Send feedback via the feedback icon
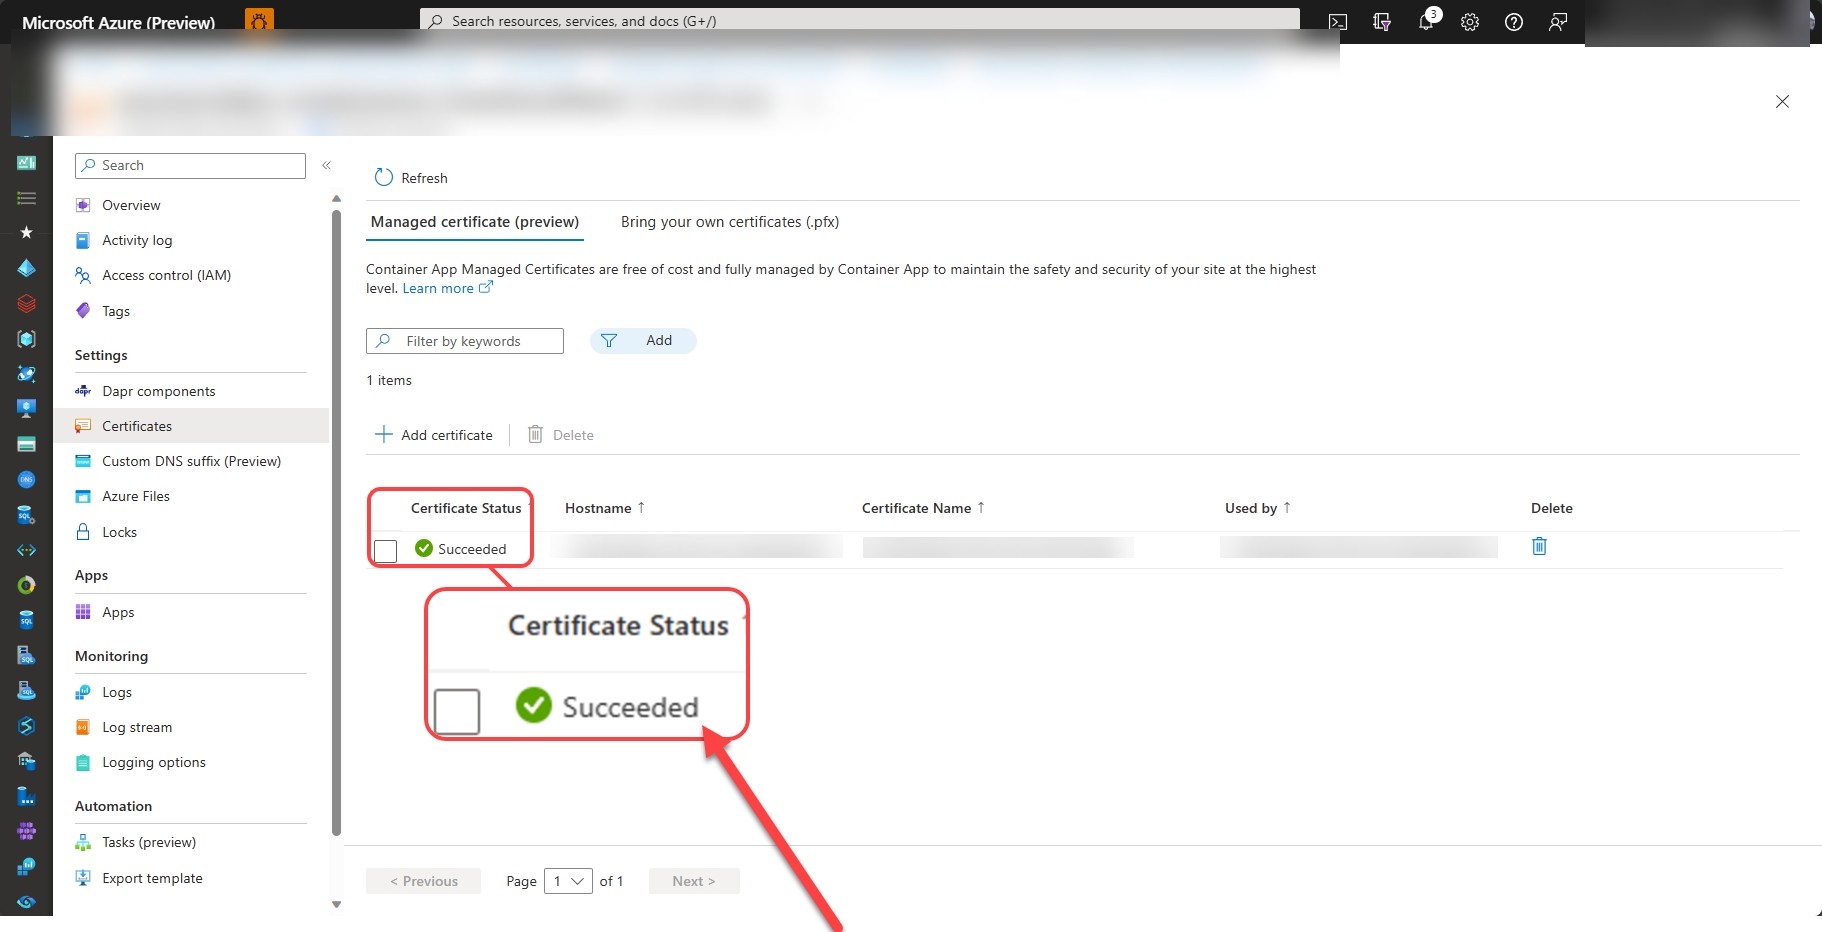This screenshot has height=932, width=1822. click(1558, 21)
